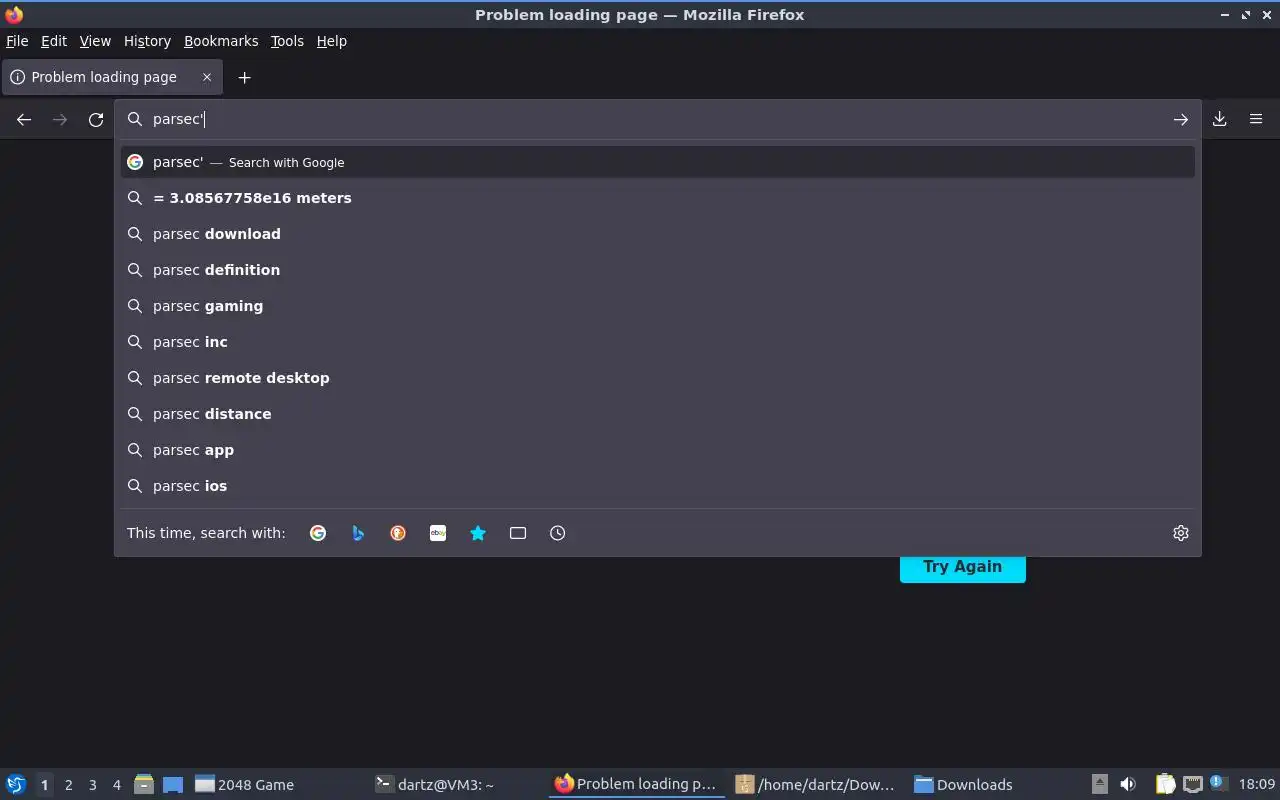Viewport: 1280px width, 800px height.
Task: Select the parsec distance suggestion
Action: 658,414
